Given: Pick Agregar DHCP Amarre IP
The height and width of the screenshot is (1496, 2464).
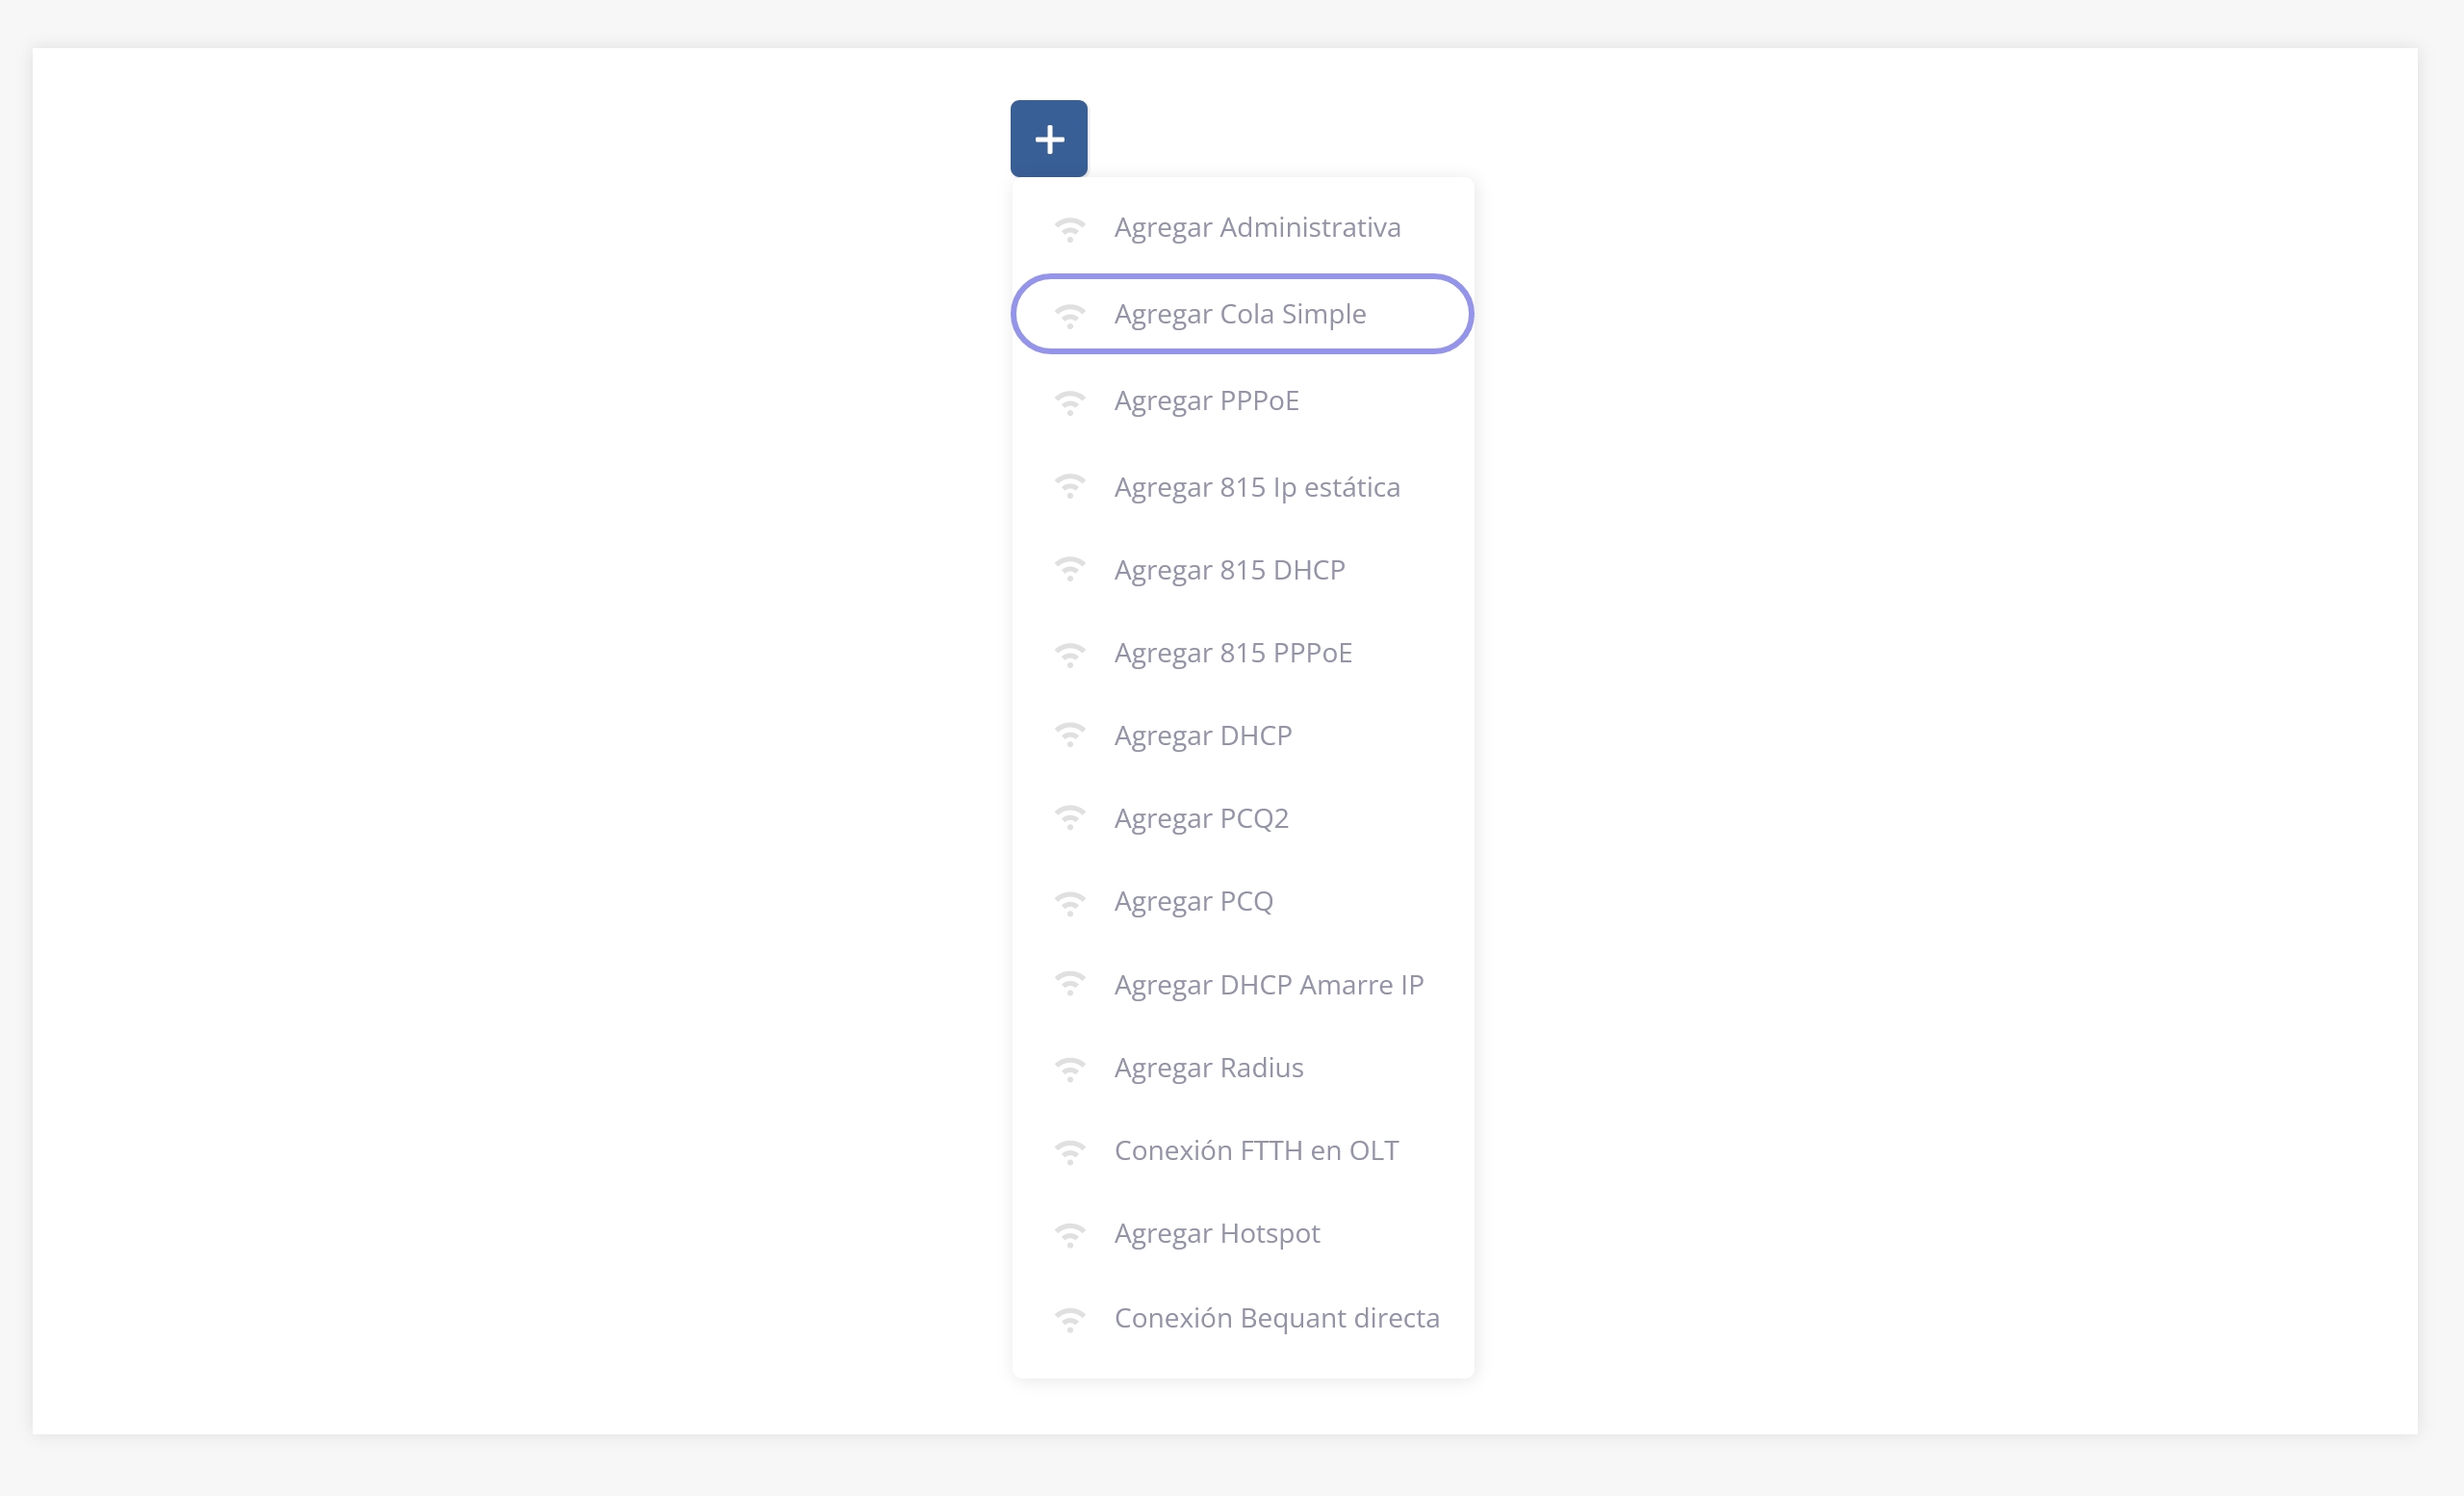Looking at the screenshot, I should pyautogui.click(x=1268, y=985).
